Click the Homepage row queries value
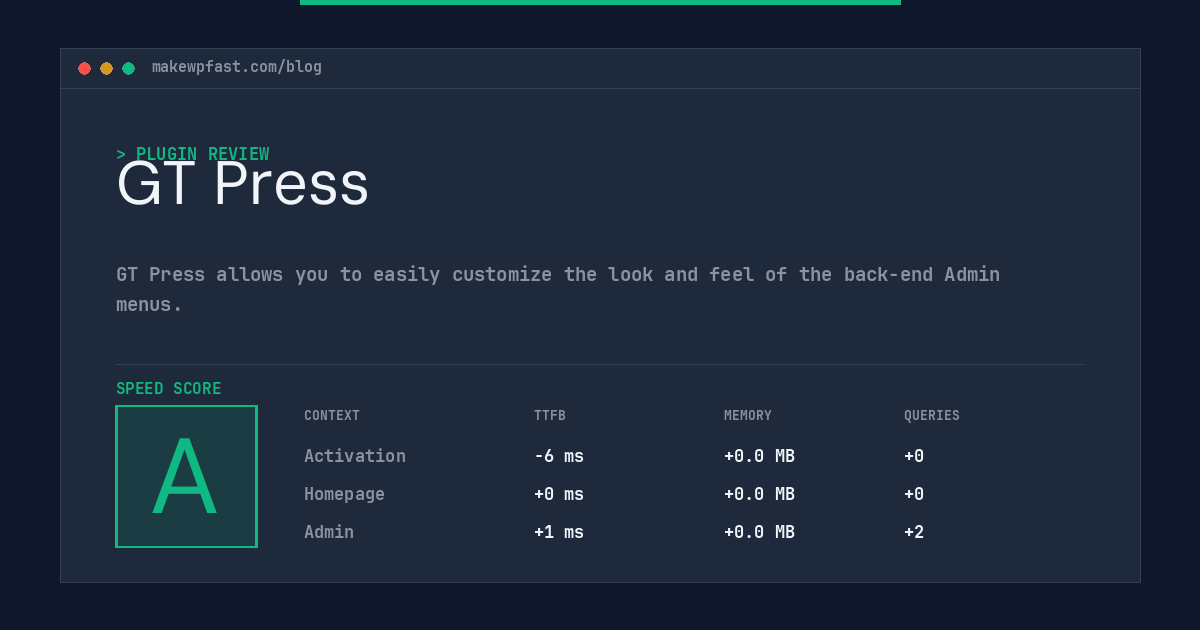The height and width of the screenshot is (630, 1200). click(914, 494)
